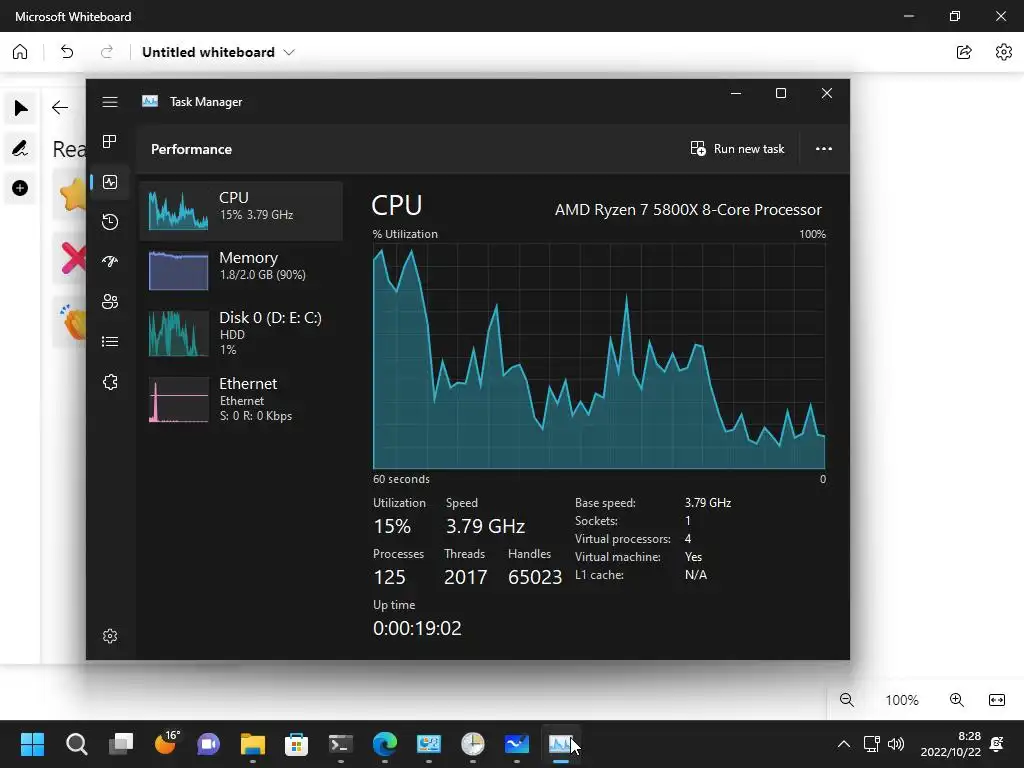Image resolution: width=1024 pixels, height=768 pixels.
Task: Click Base speed 3.79 GHz value
Action: 708,503
